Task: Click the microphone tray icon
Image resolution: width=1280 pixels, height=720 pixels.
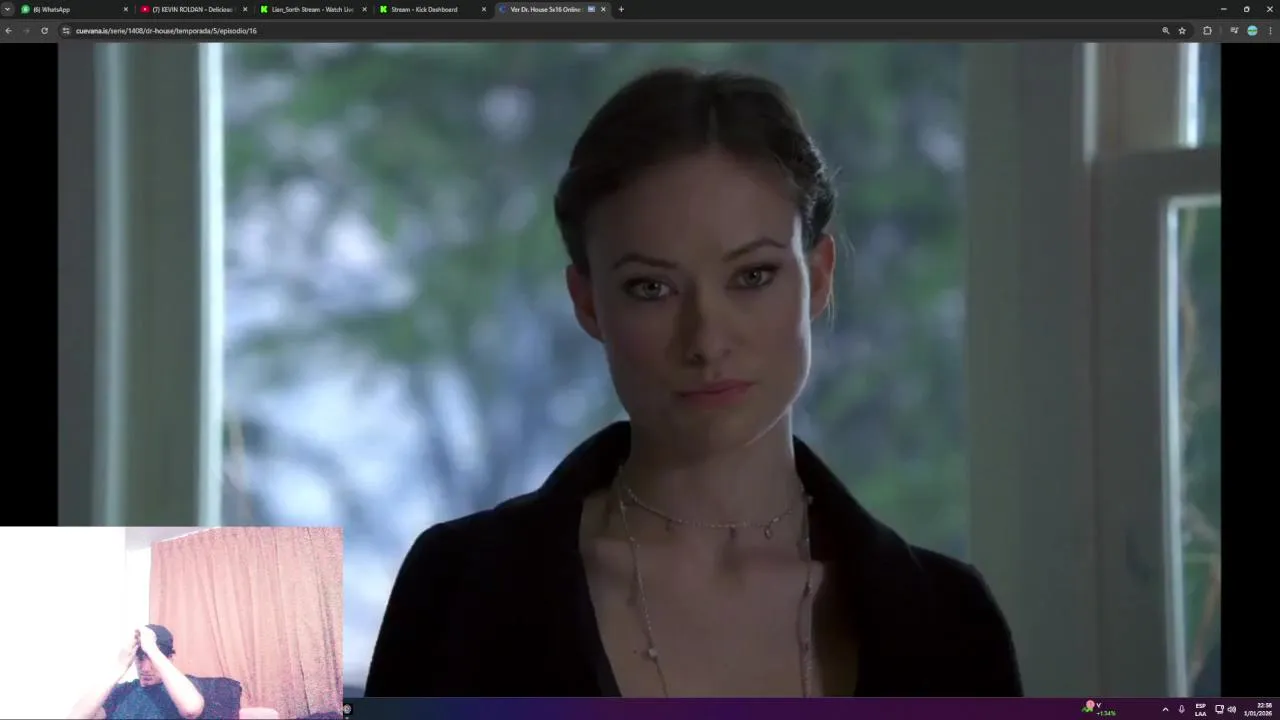Action: click(x=1181, y=709)
